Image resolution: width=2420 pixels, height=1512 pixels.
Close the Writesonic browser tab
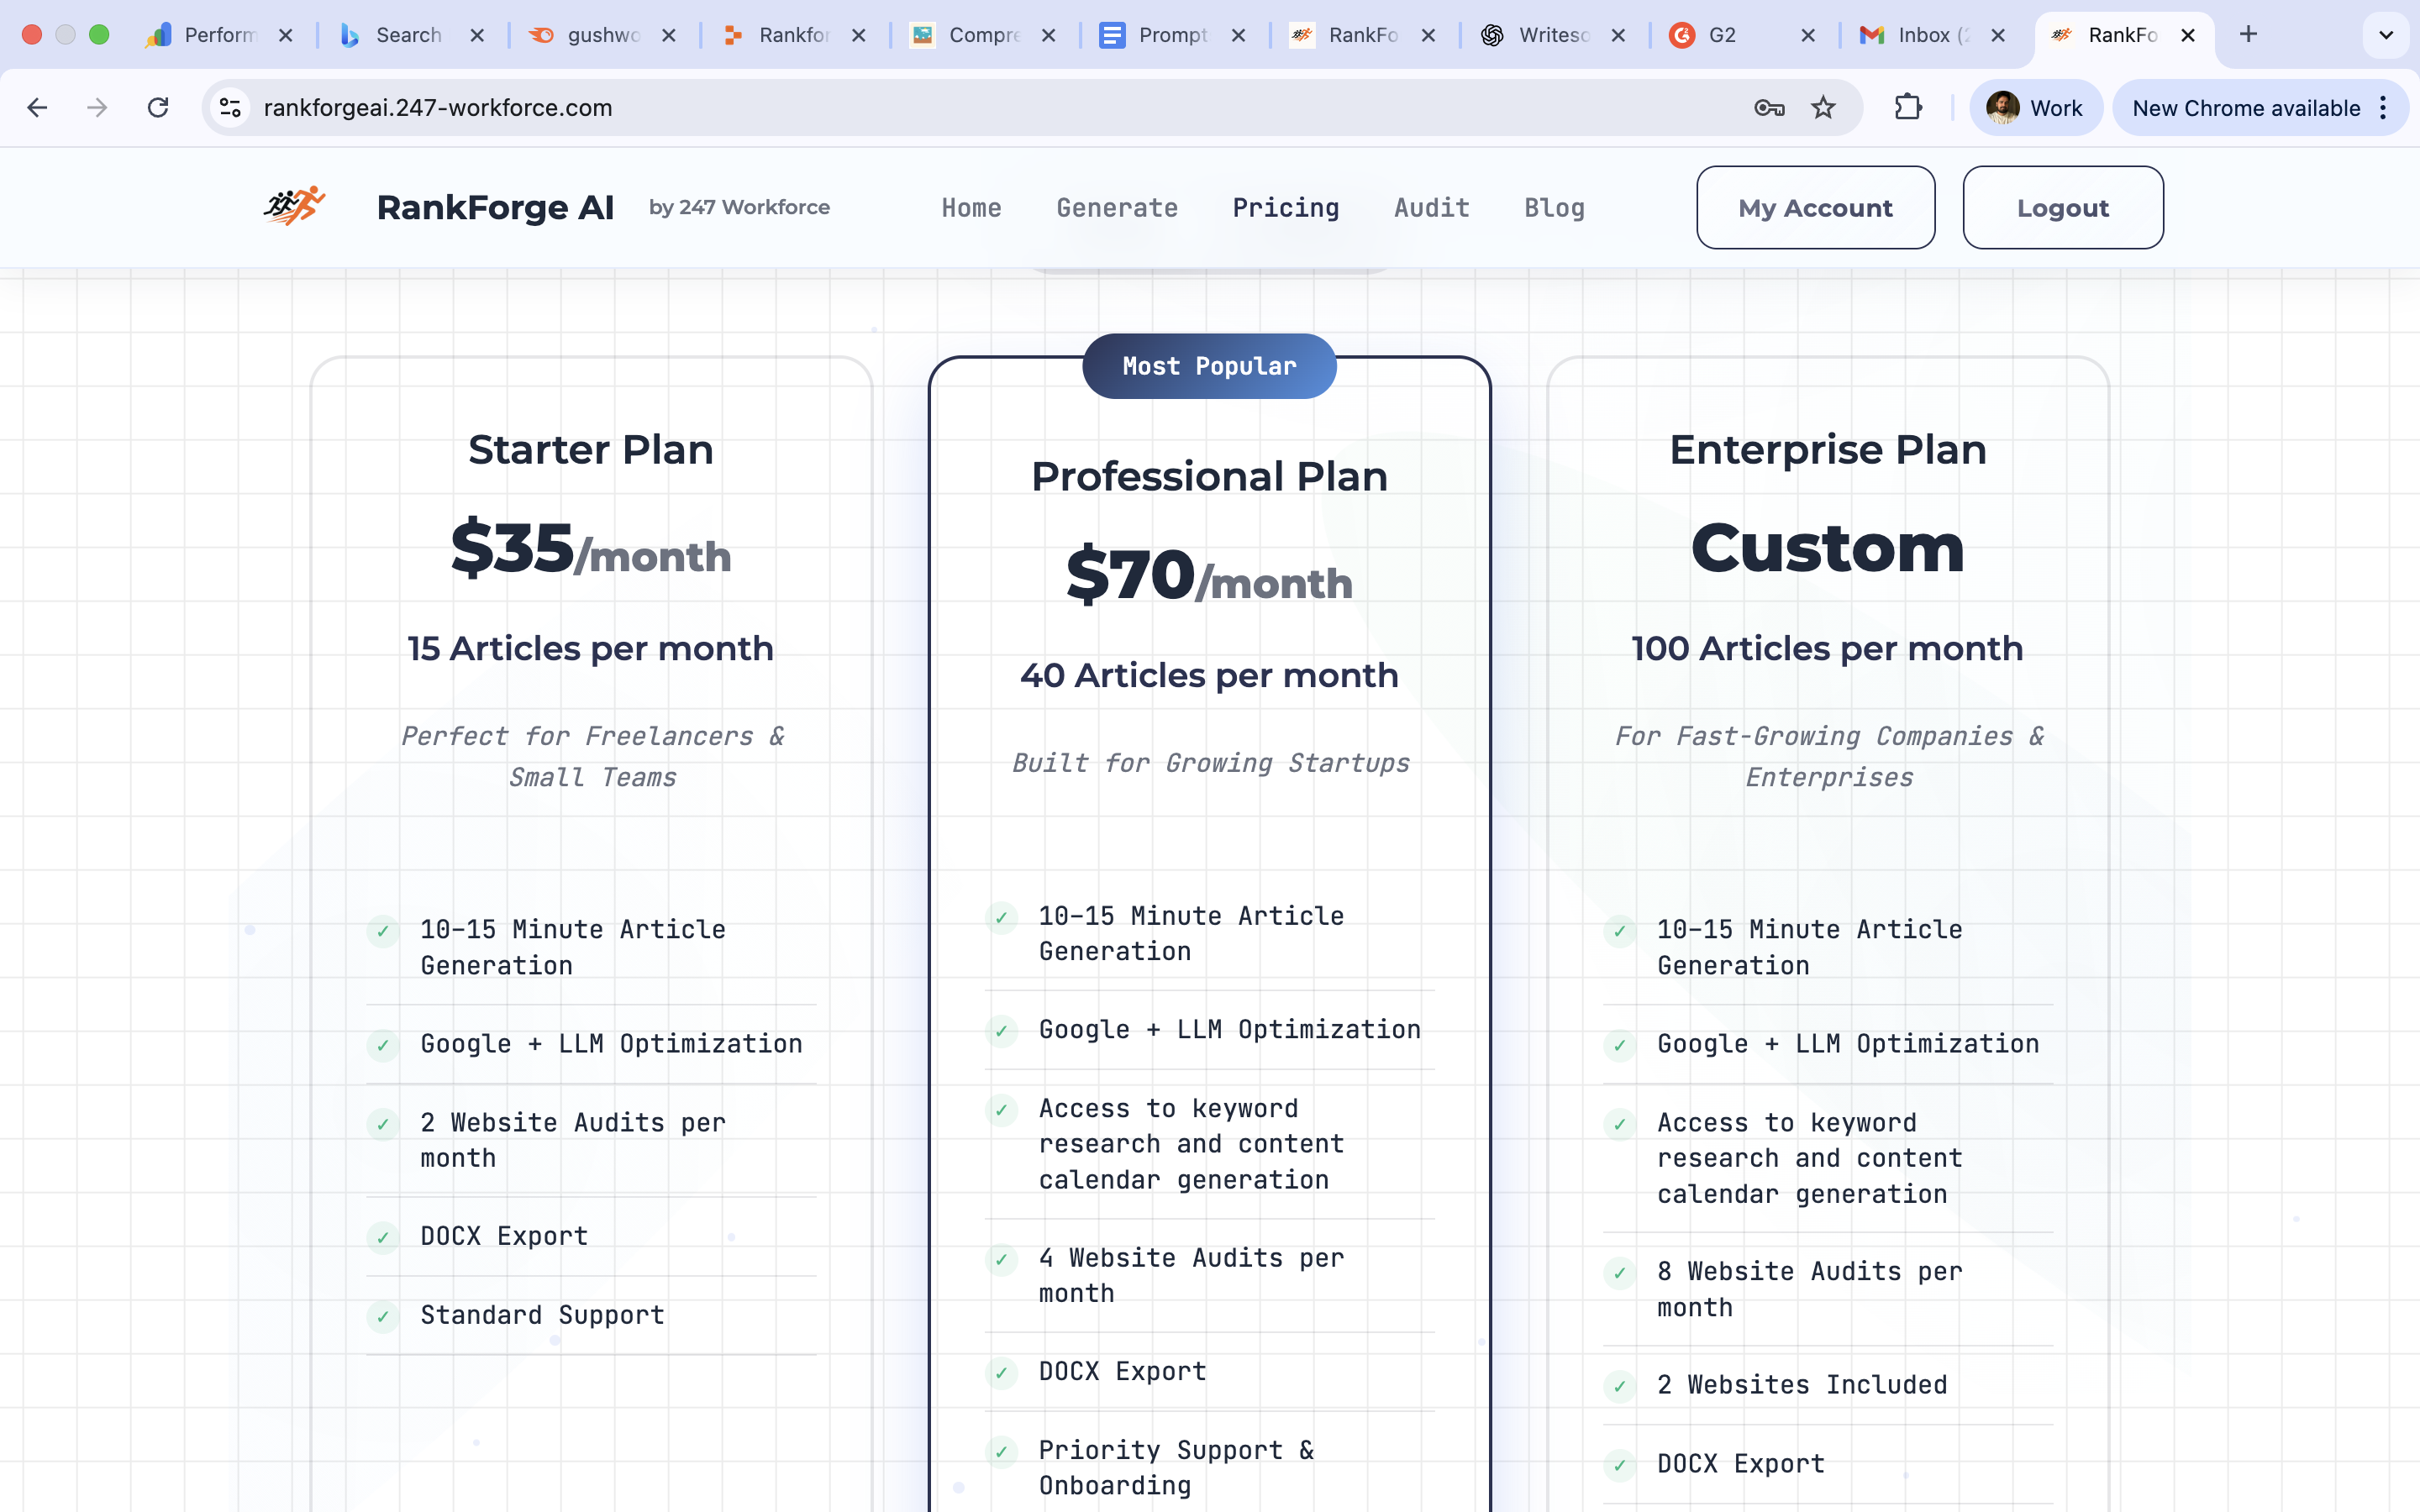pos(1618,35)
